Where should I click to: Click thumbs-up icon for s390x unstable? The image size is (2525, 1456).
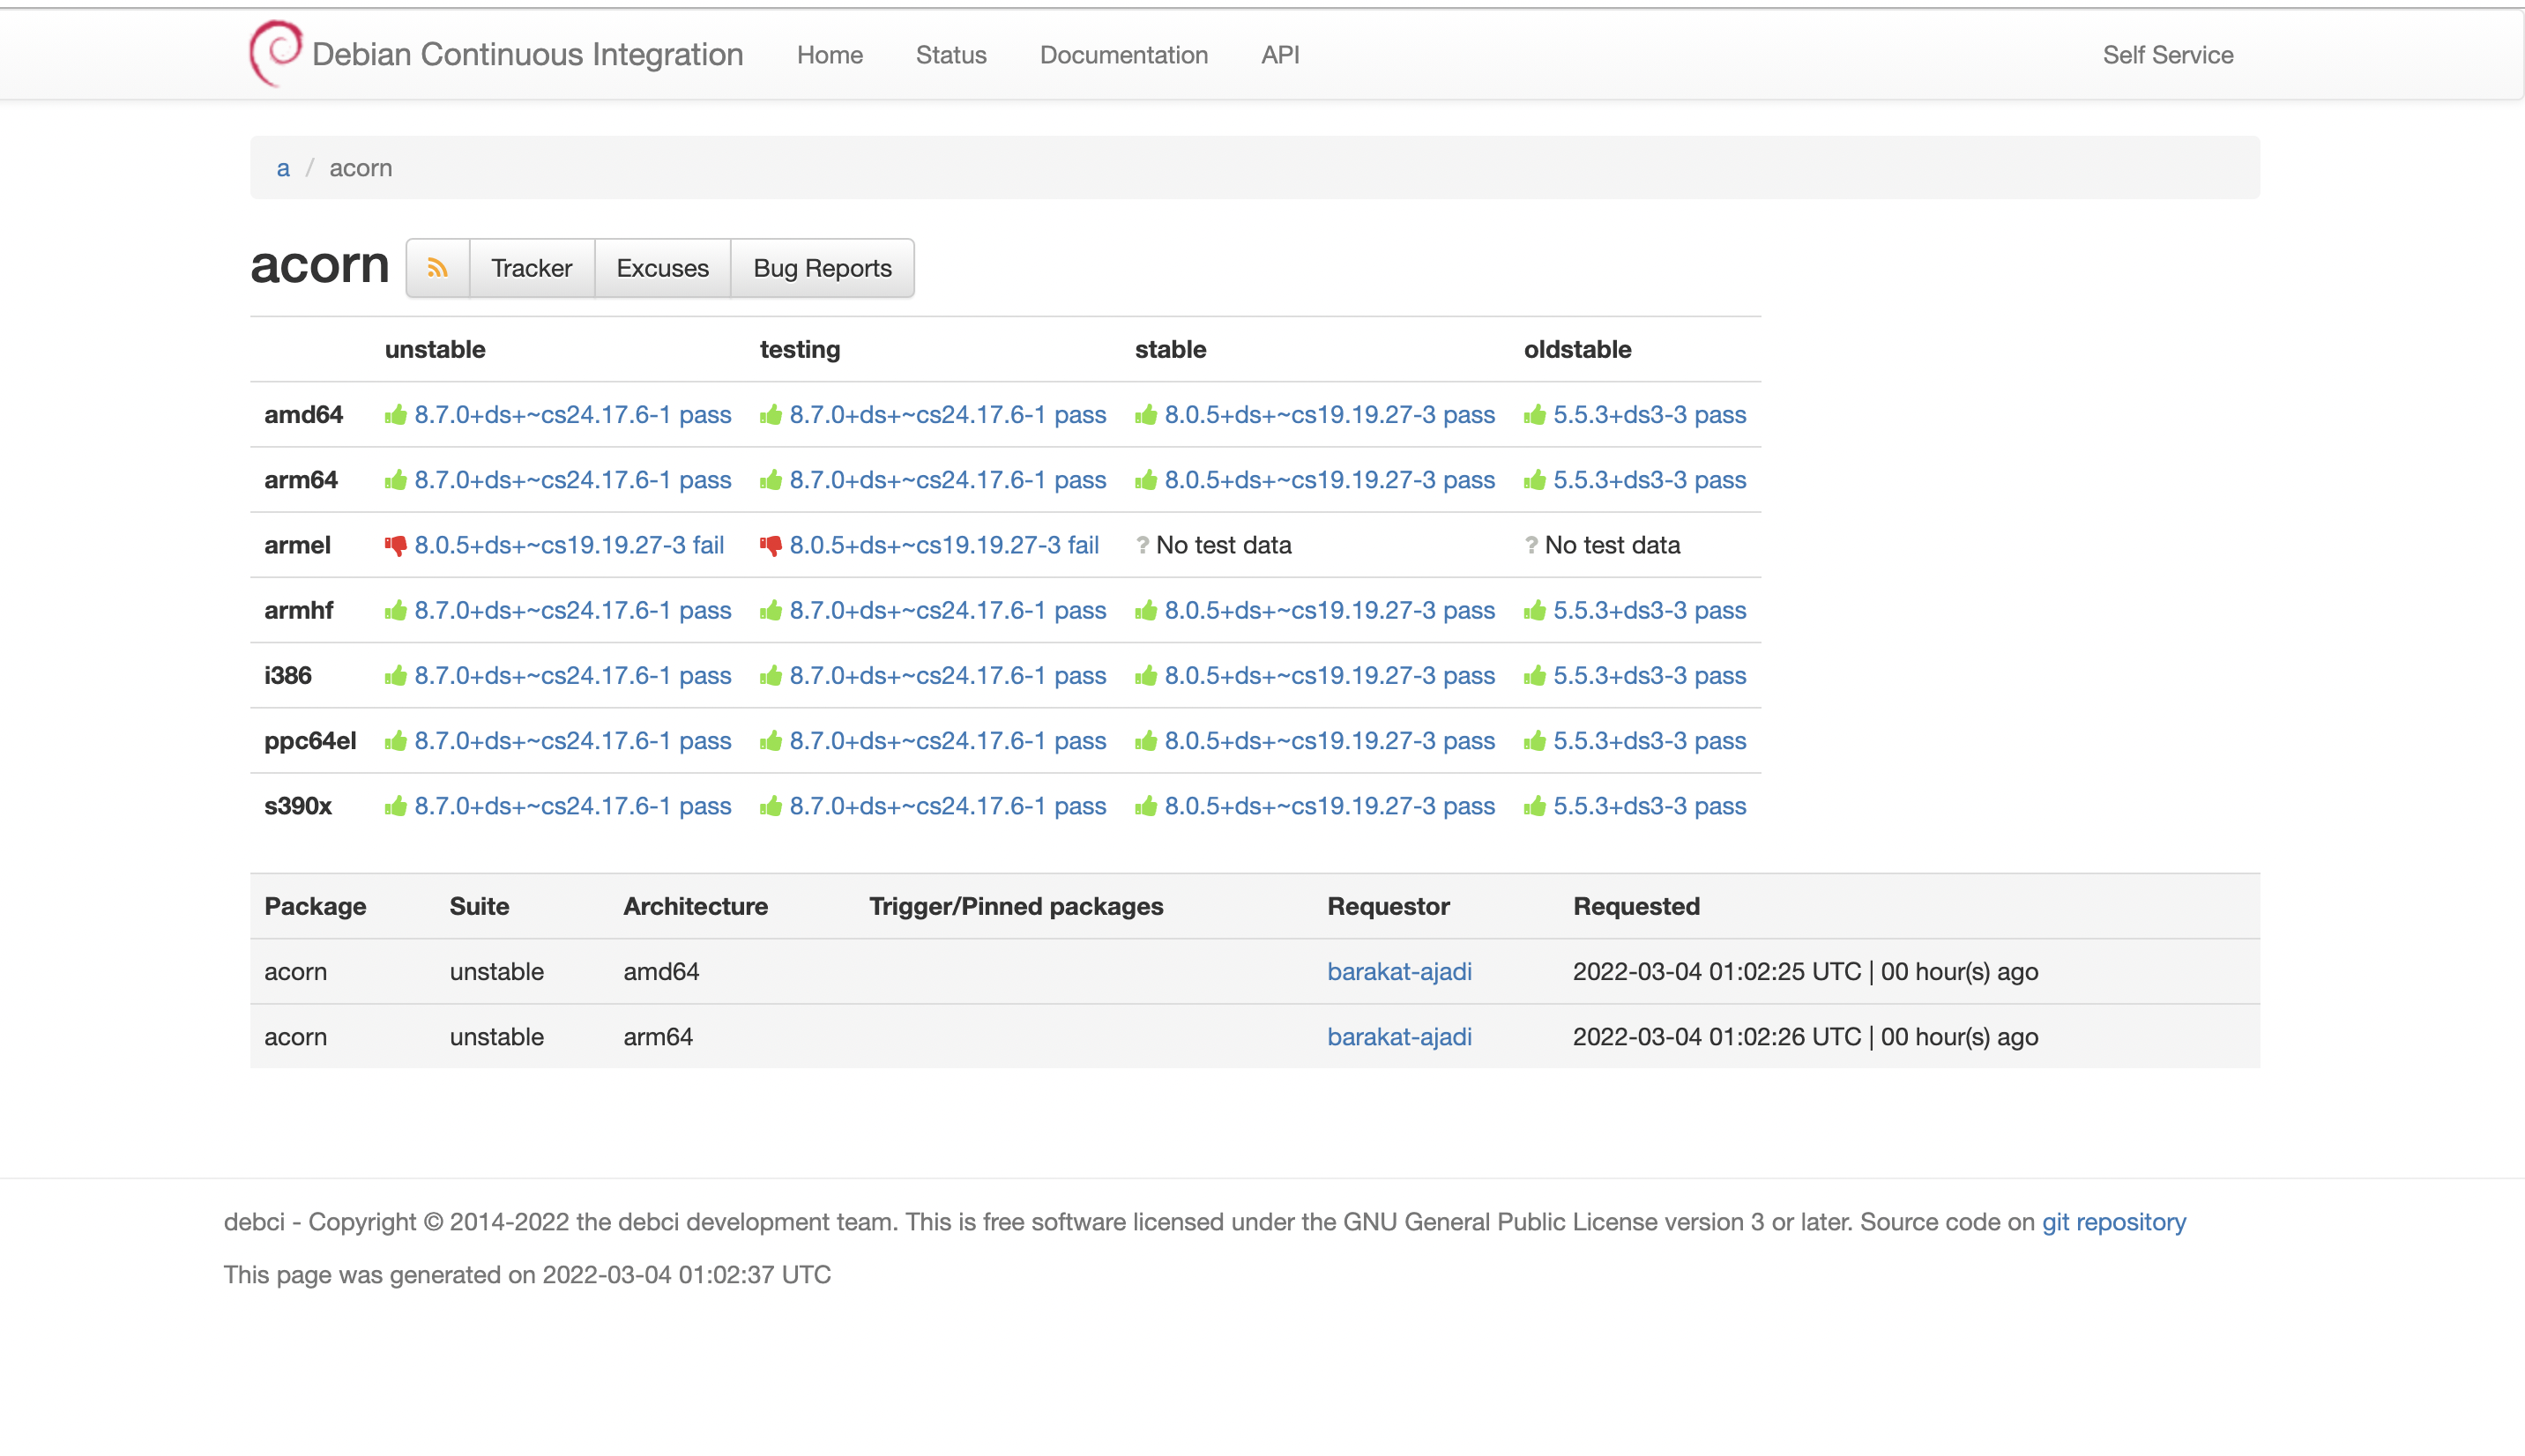396,806
